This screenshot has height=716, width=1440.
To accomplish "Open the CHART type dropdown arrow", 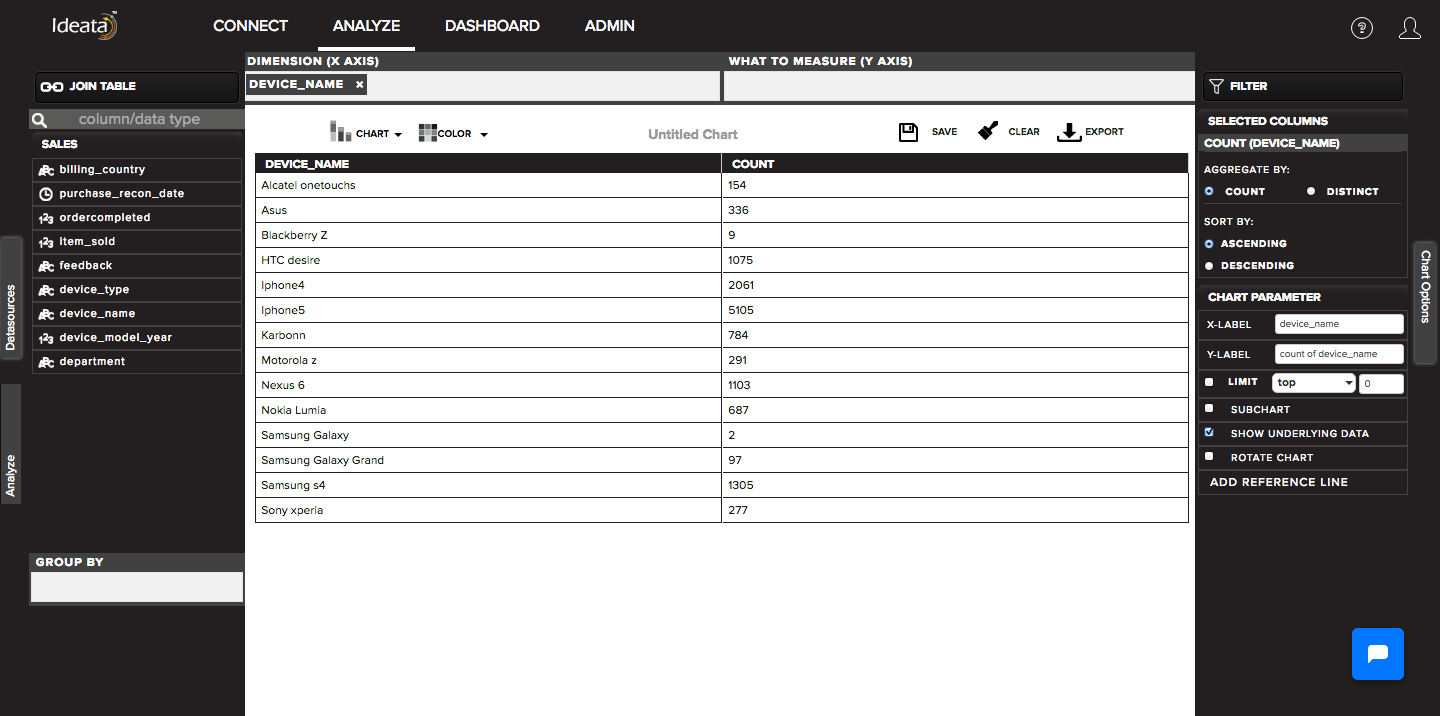I will [x=397, y=134].
